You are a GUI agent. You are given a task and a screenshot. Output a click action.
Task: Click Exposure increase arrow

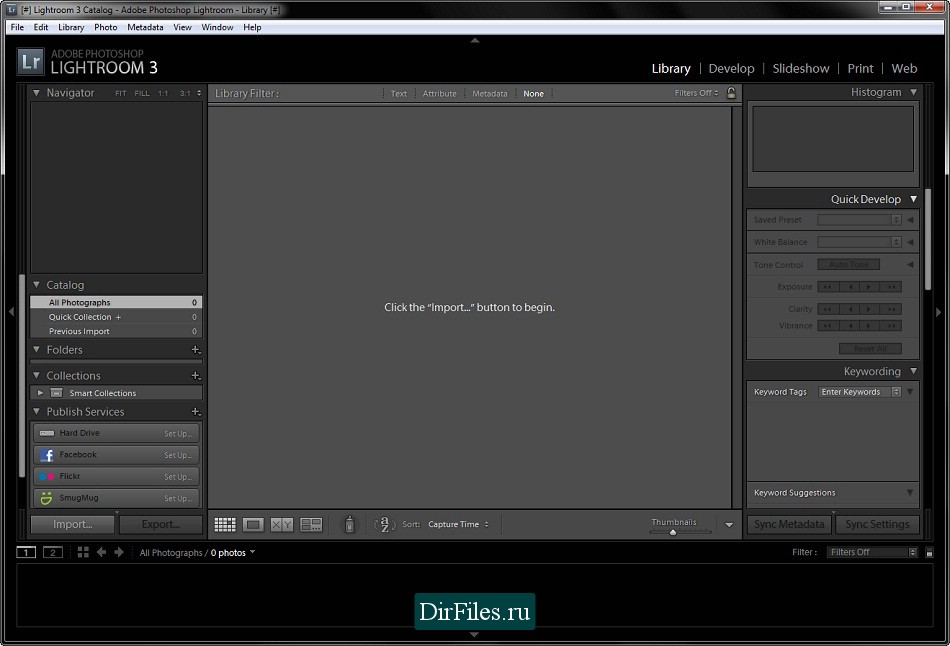point(869,287)
